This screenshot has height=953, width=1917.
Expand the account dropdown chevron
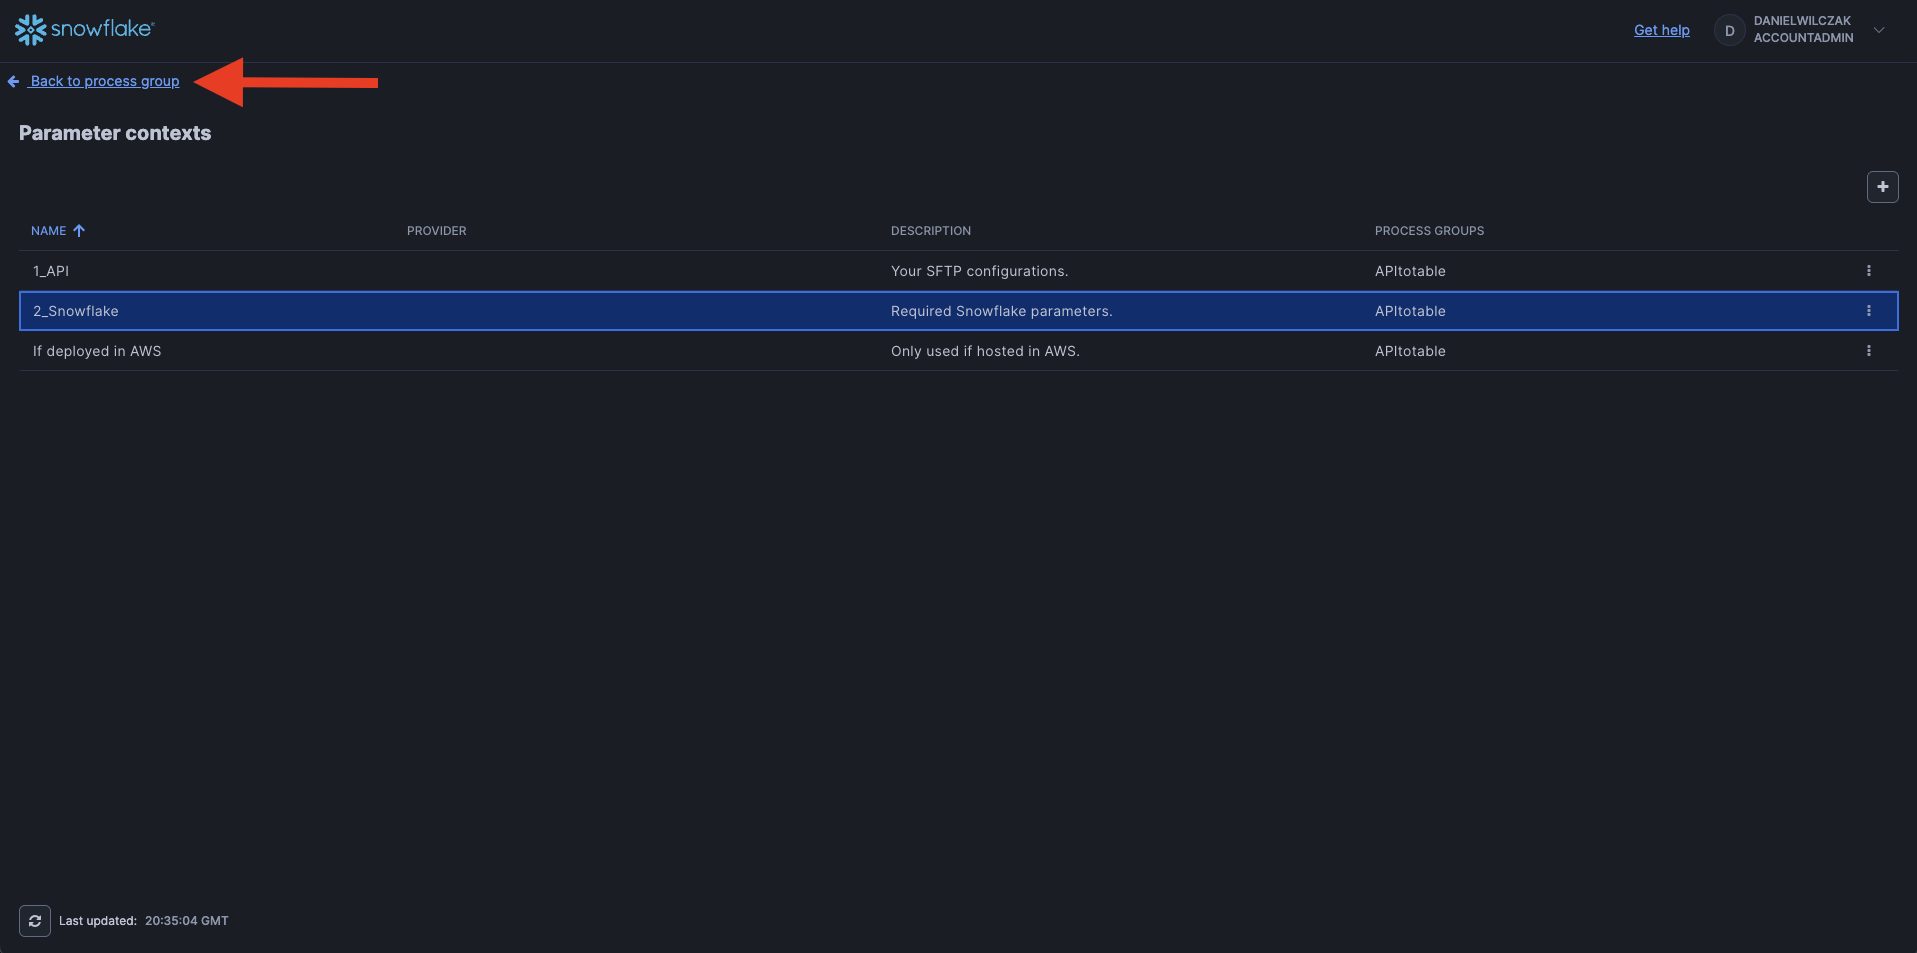[x=1879, y=30]
